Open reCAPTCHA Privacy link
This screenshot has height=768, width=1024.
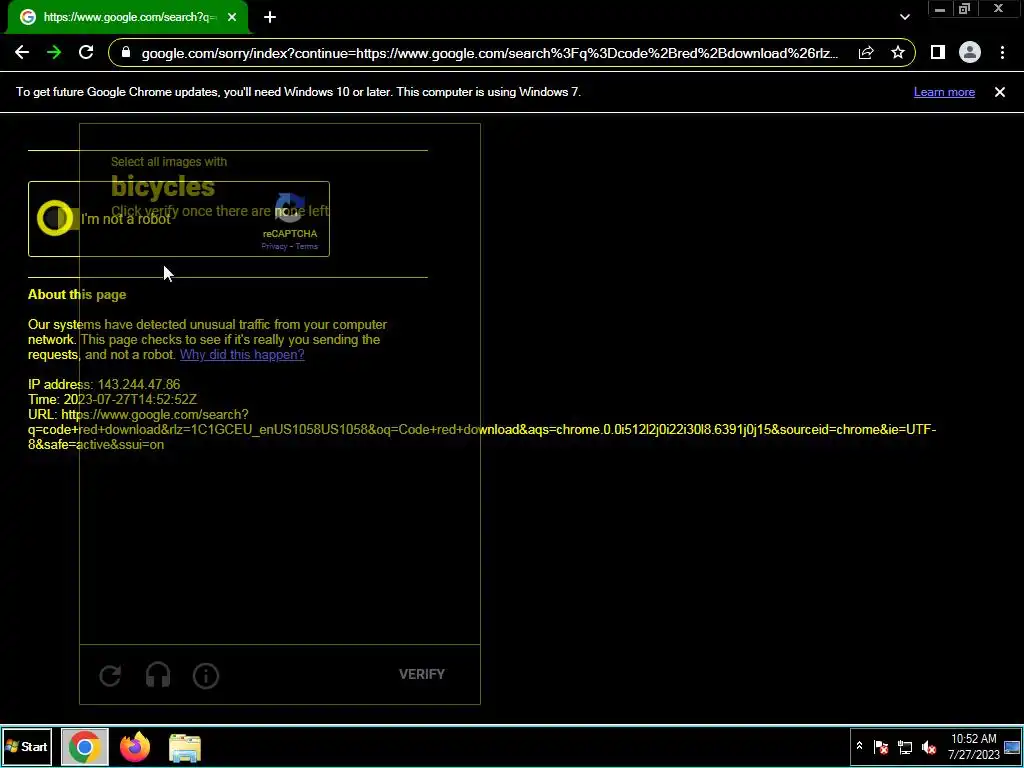coord(274,246)
